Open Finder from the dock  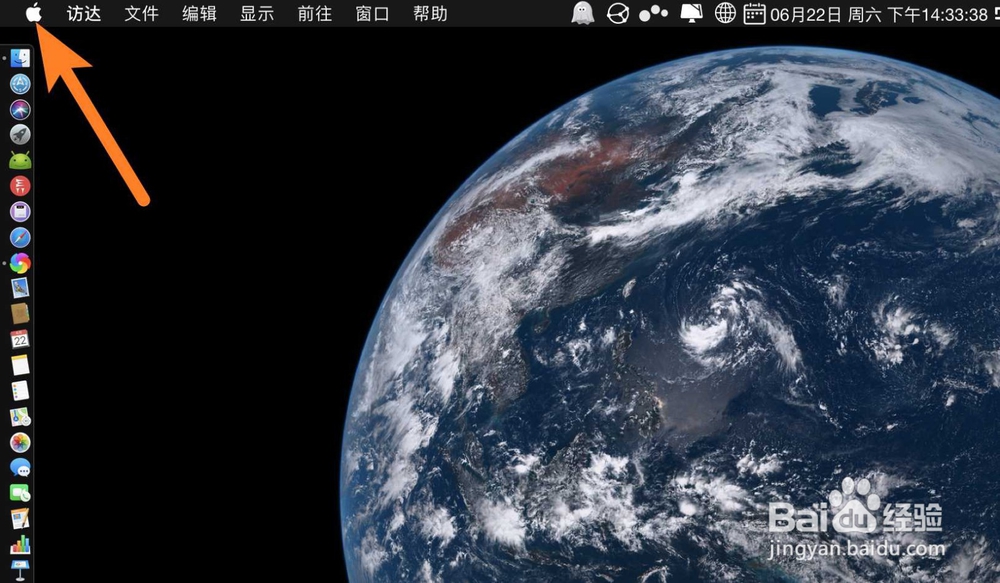coord(20,58)
